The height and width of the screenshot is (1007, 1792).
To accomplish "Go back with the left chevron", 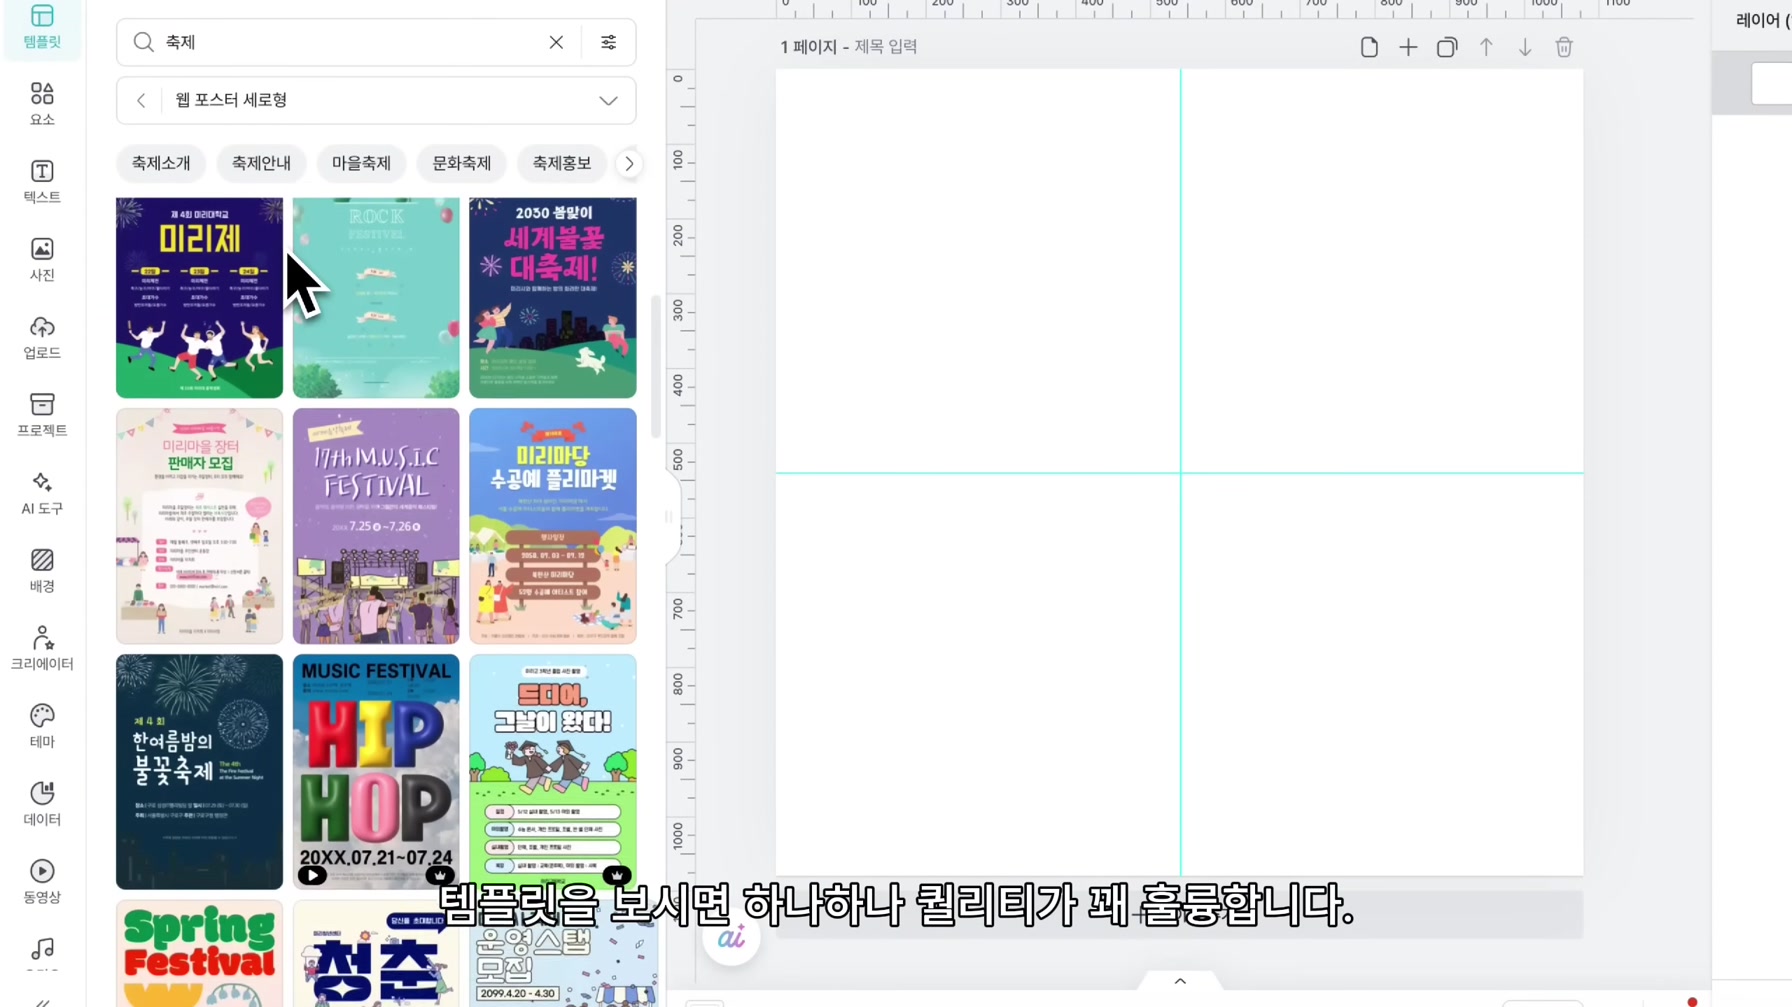I will 141,100.
